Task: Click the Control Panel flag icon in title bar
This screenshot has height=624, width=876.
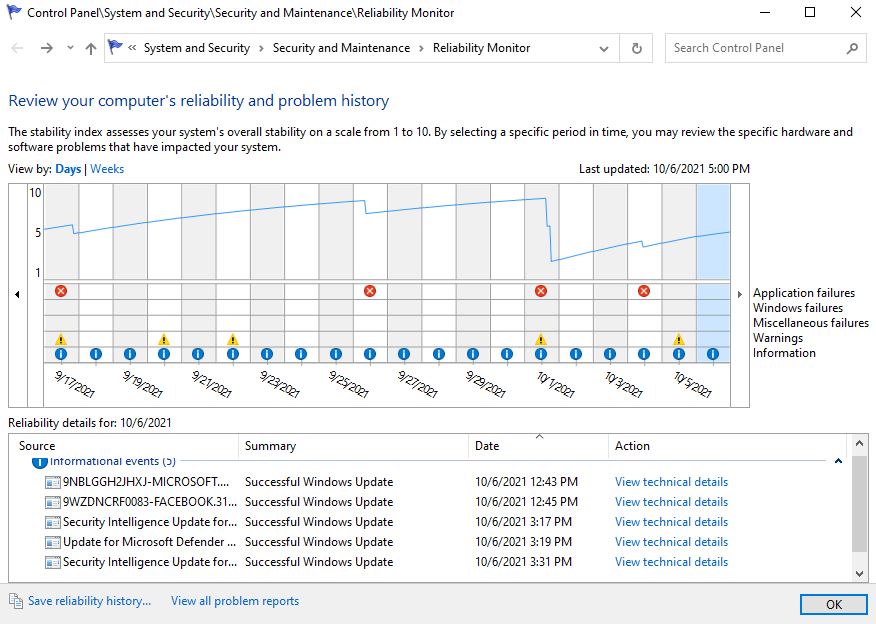Action: [x=13, y=12]
